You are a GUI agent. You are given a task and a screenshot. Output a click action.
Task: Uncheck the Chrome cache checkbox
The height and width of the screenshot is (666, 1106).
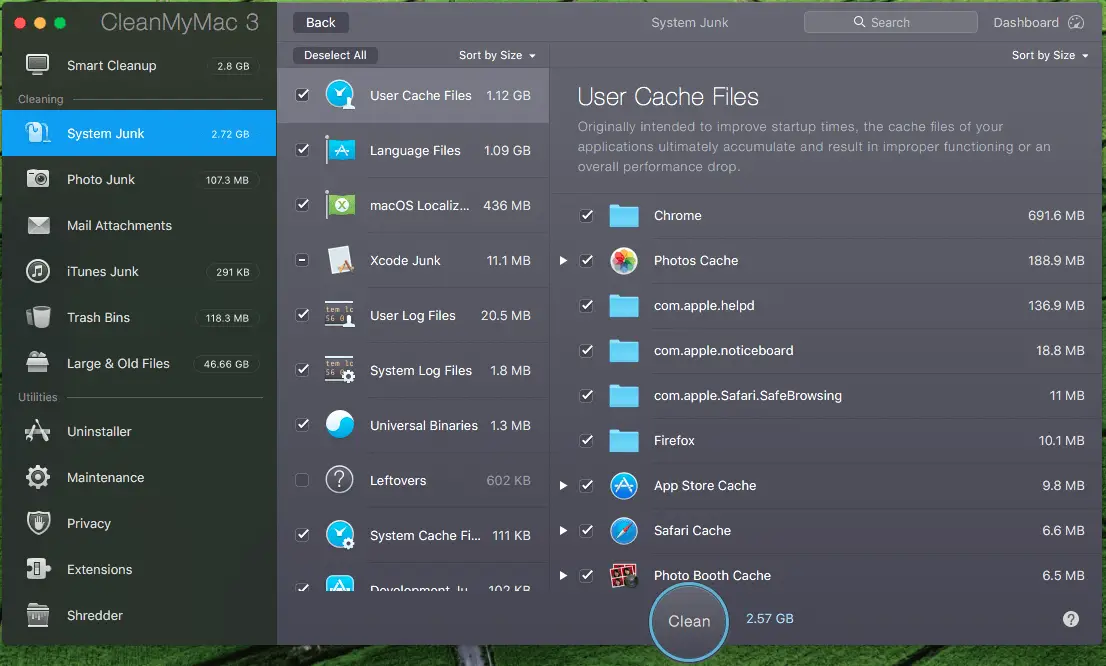[586, 215]
